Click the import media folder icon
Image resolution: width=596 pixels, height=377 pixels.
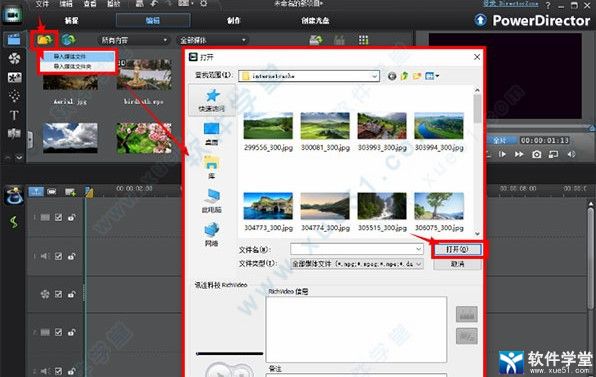(44, 40)
